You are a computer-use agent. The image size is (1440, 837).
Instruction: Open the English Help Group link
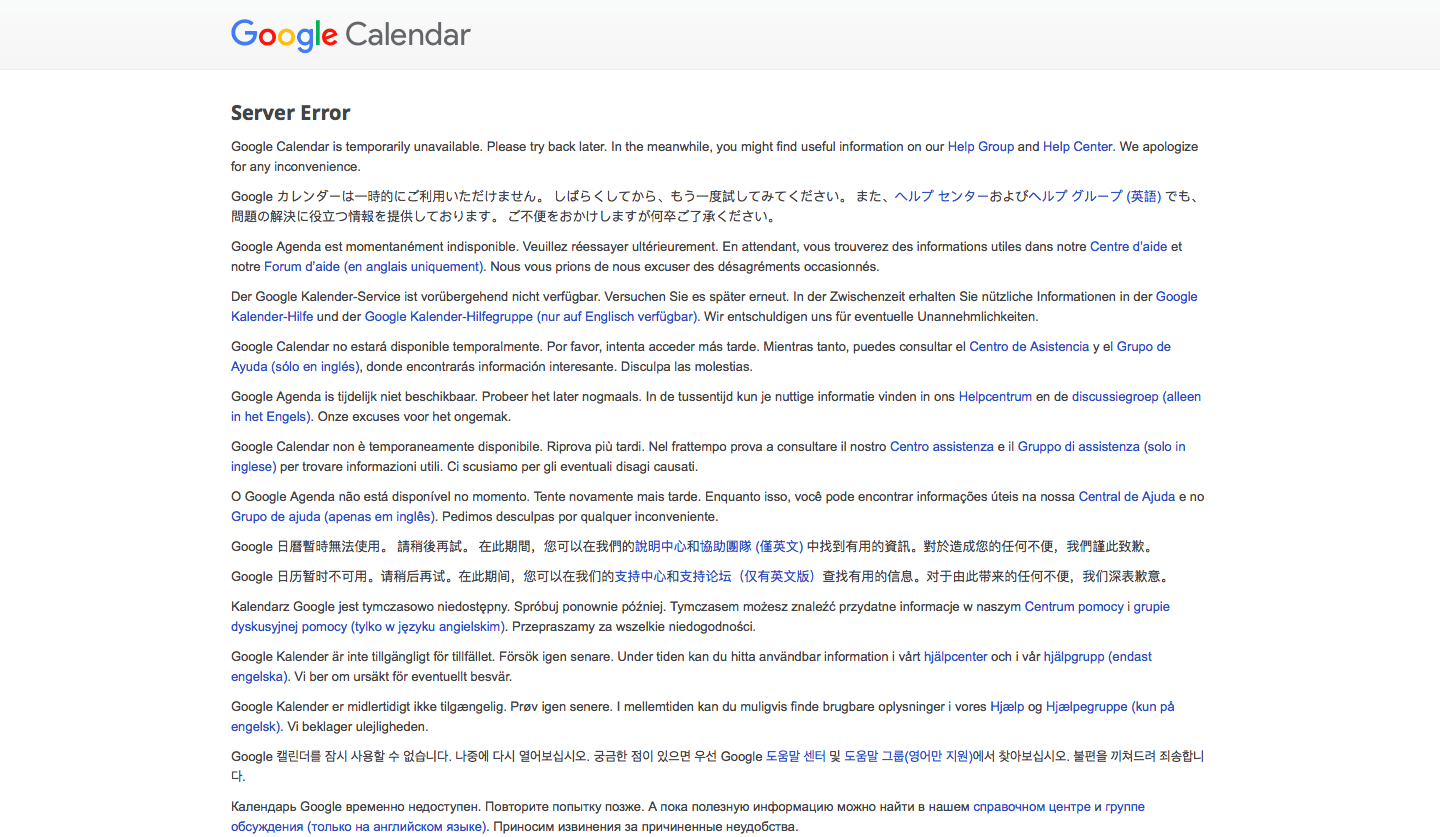tap(981, 146)
